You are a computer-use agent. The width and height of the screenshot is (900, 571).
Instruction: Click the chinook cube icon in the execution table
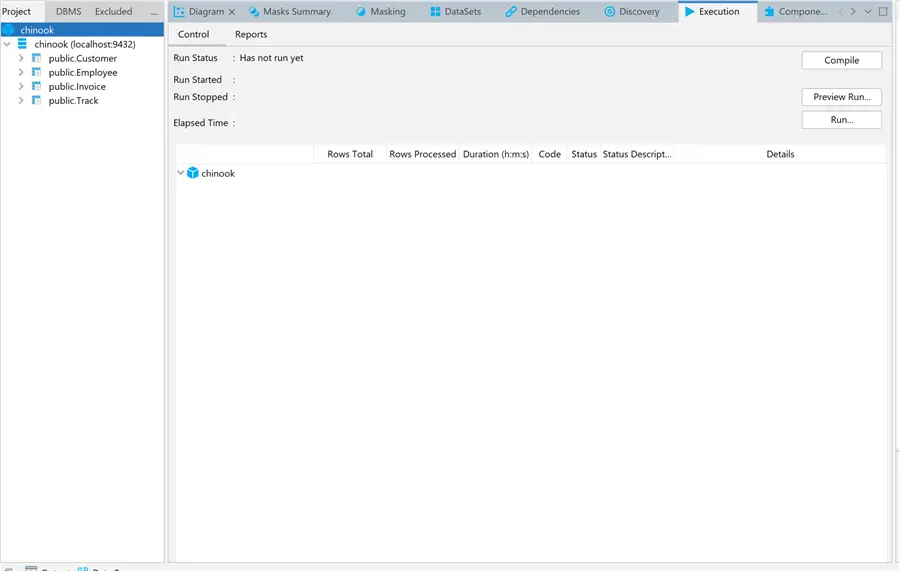(193, 173)
